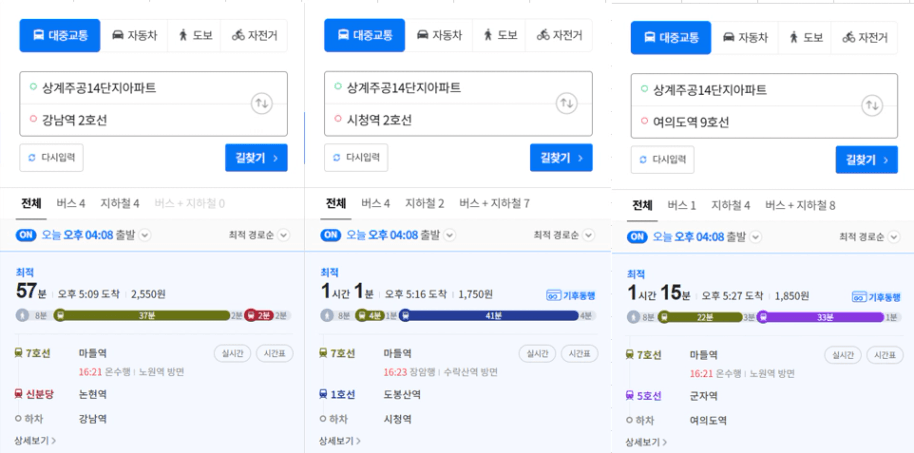The image size is (914, 453).
Task: Swap origin and destination for 시청역 route
Action: click(x=566, y=104)
